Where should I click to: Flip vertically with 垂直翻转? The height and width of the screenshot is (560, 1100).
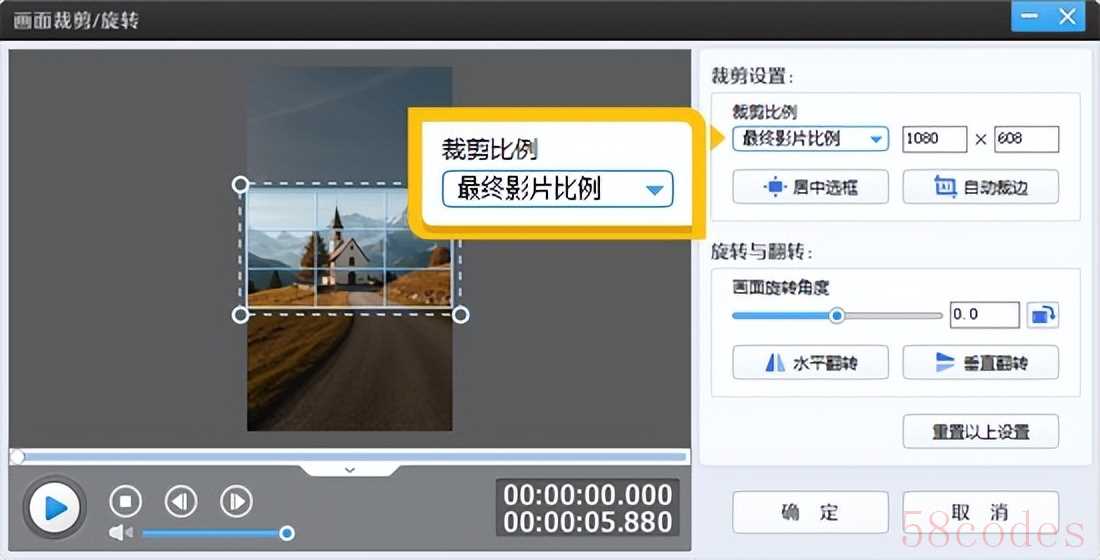tap(980, 363)
